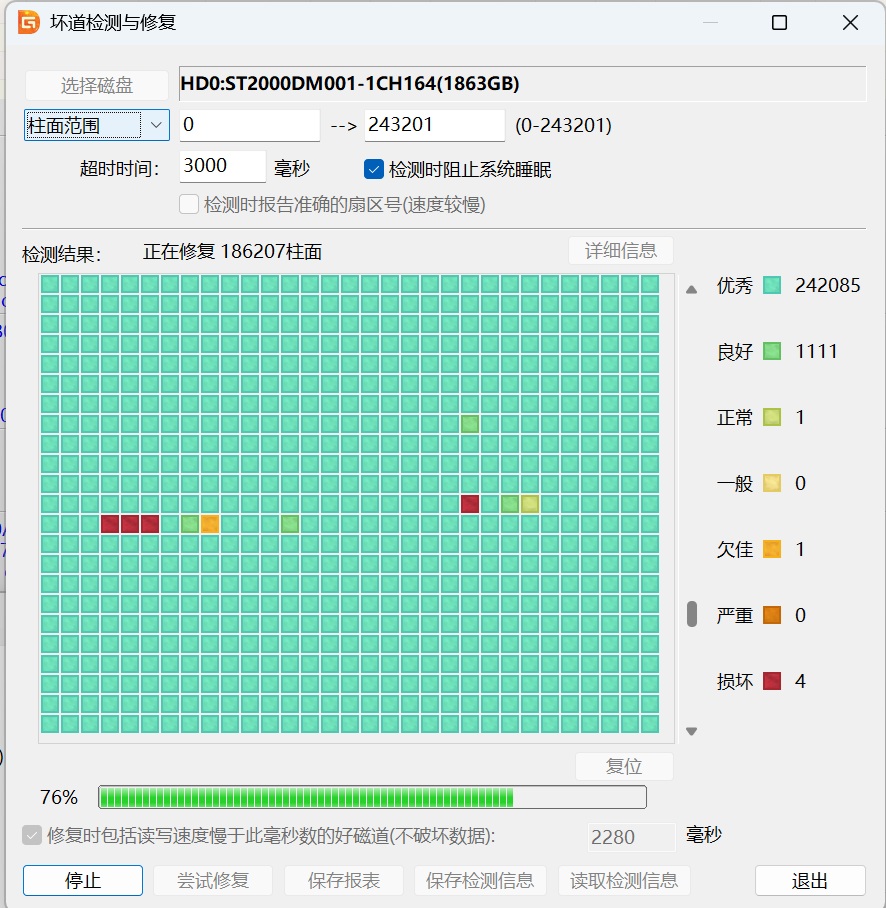
Task: Click the 保存检测信息 button
Action: click(480, 881)
